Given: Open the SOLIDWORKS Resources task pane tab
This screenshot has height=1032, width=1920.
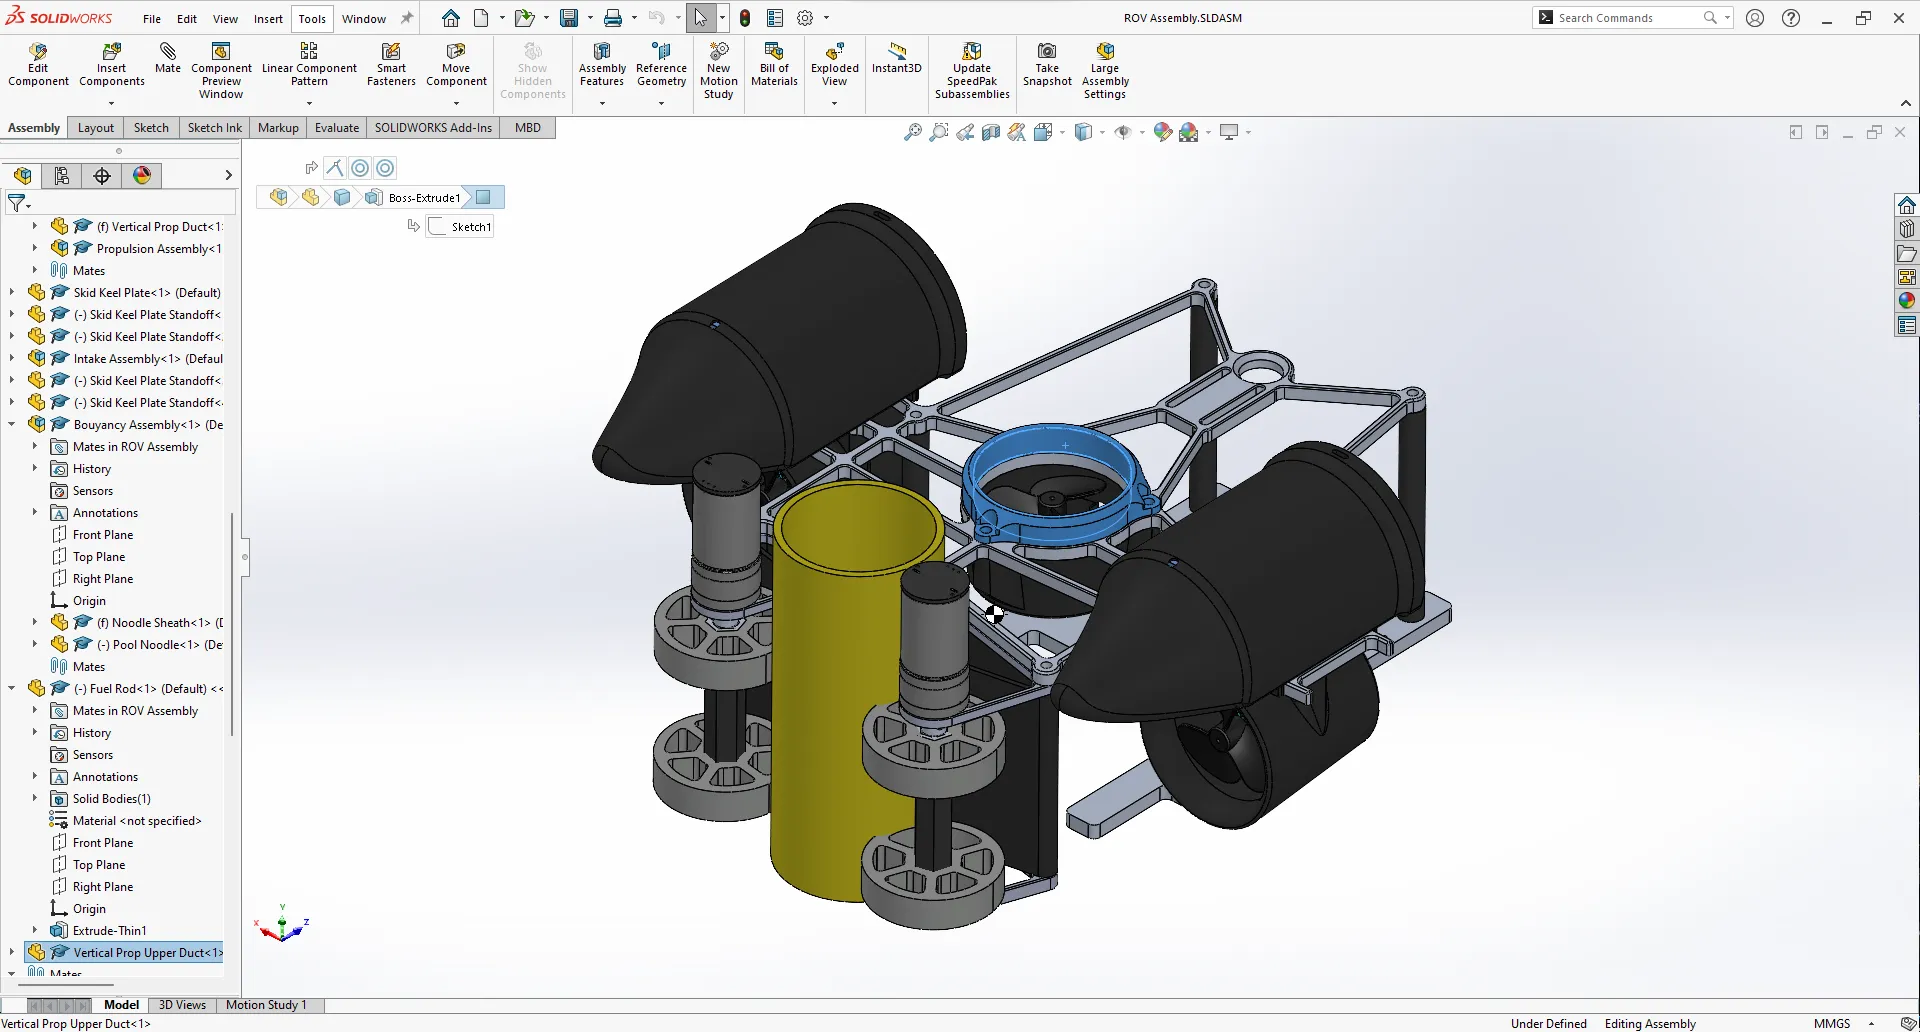Looking at the screenshot, I should coord(1907,205).
